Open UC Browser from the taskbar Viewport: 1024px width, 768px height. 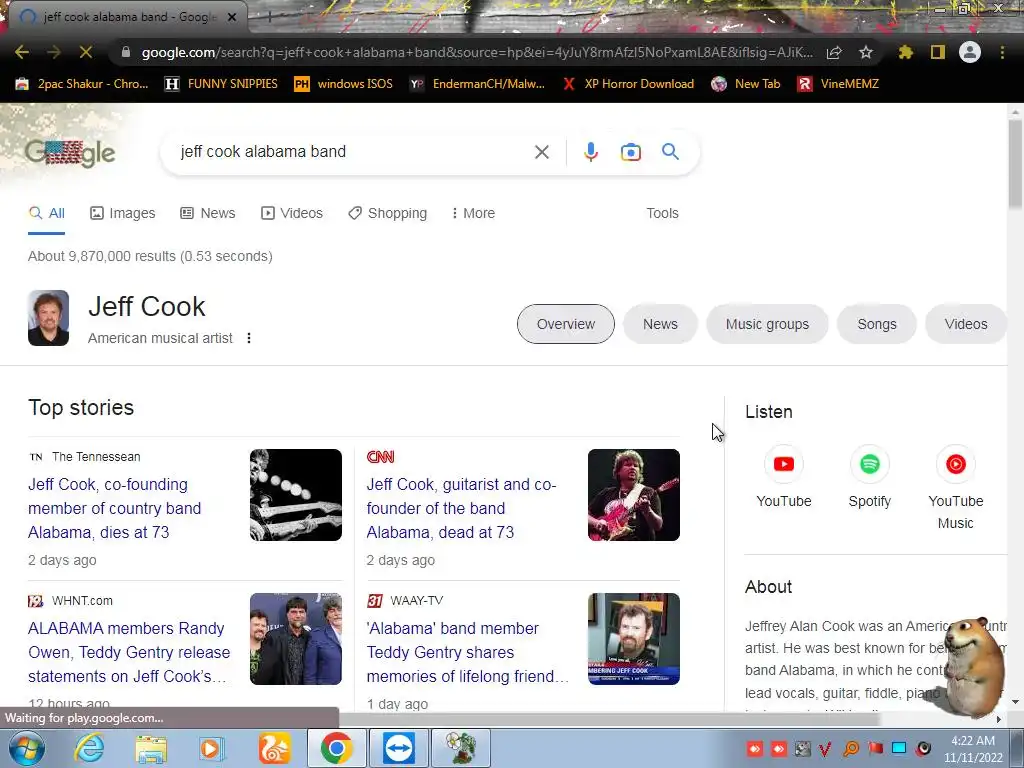point(274,748)
